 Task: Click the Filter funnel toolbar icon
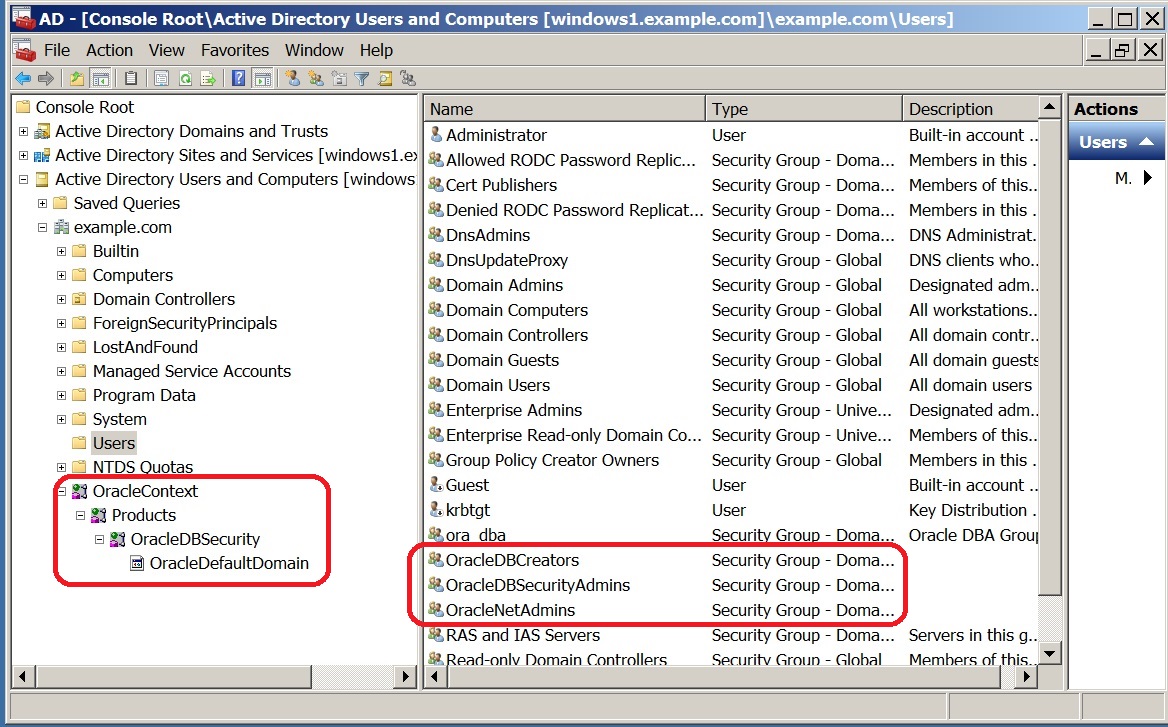coord(362,79)
